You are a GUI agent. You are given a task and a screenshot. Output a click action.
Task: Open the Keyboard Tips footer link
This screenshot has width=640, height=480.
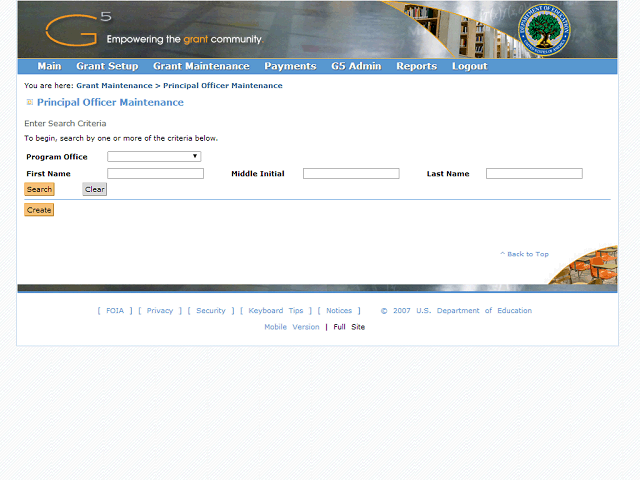click(276, 311)
